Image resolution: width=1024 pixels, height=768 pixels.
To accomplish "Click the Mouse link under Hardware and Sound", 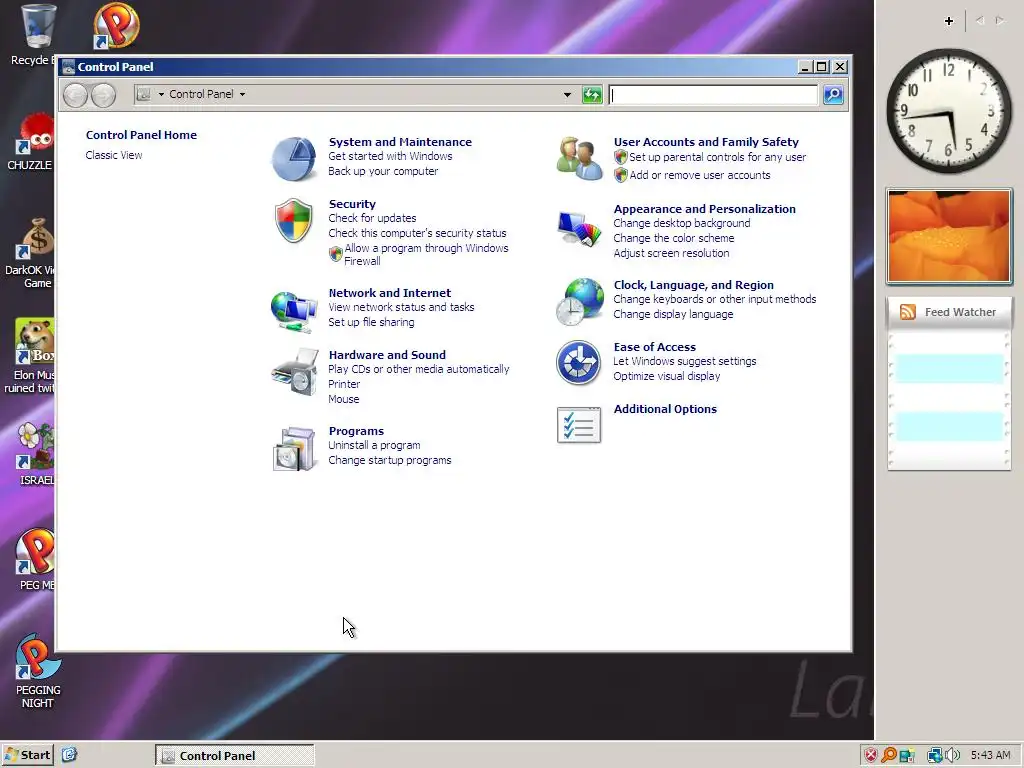I will [x=344, y=400].
